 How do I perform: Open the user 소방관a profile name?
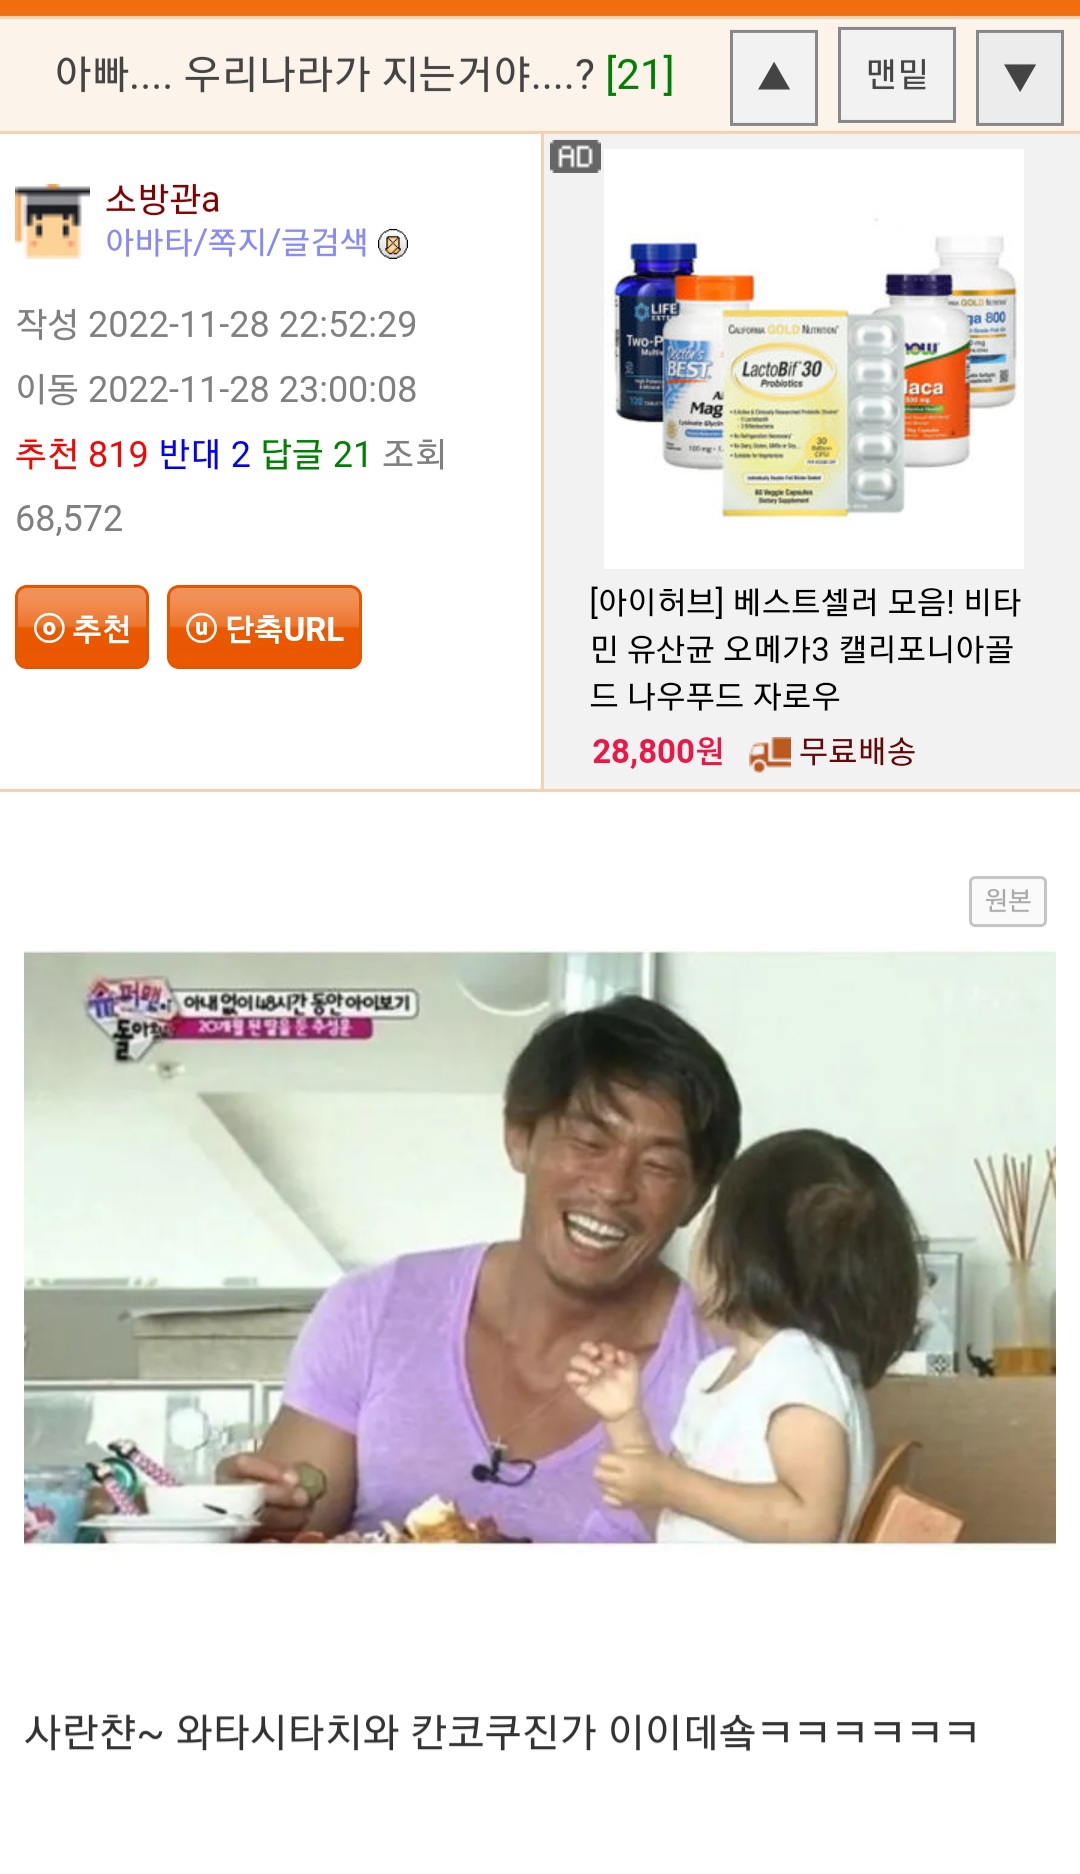coord(162,199)
